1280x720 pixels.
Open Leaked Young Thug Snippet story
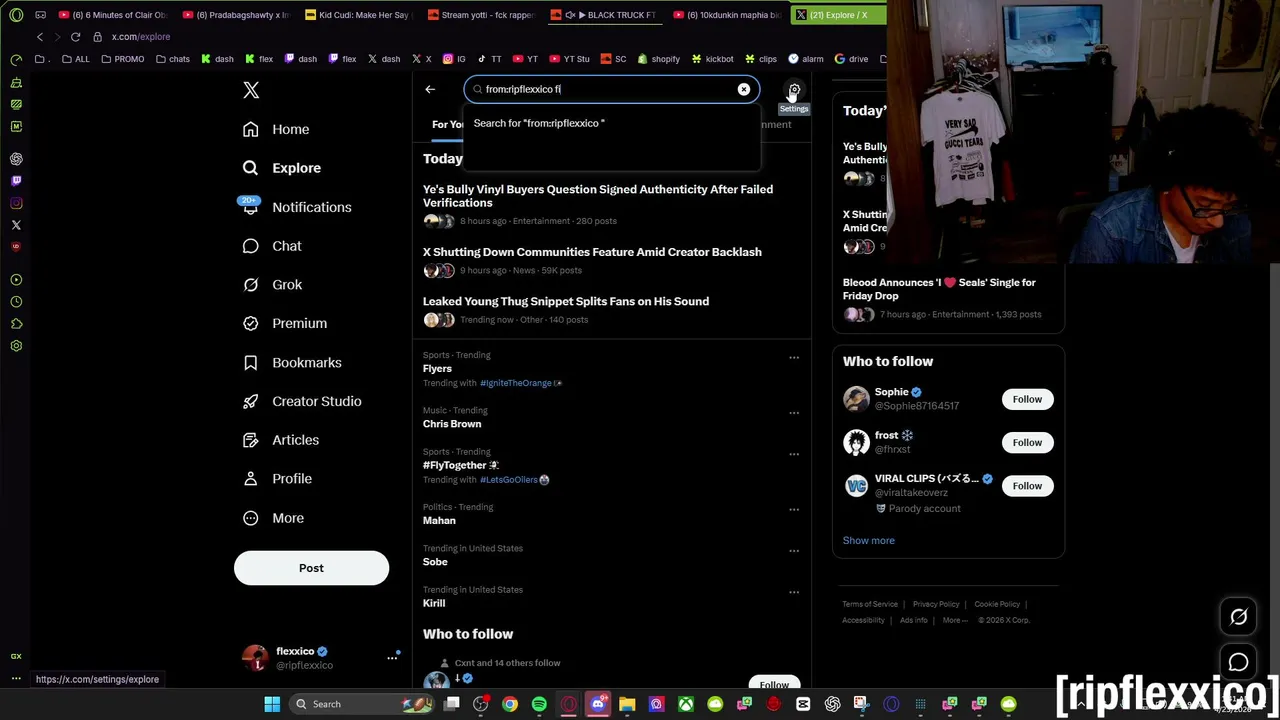(x=566, y=301)
